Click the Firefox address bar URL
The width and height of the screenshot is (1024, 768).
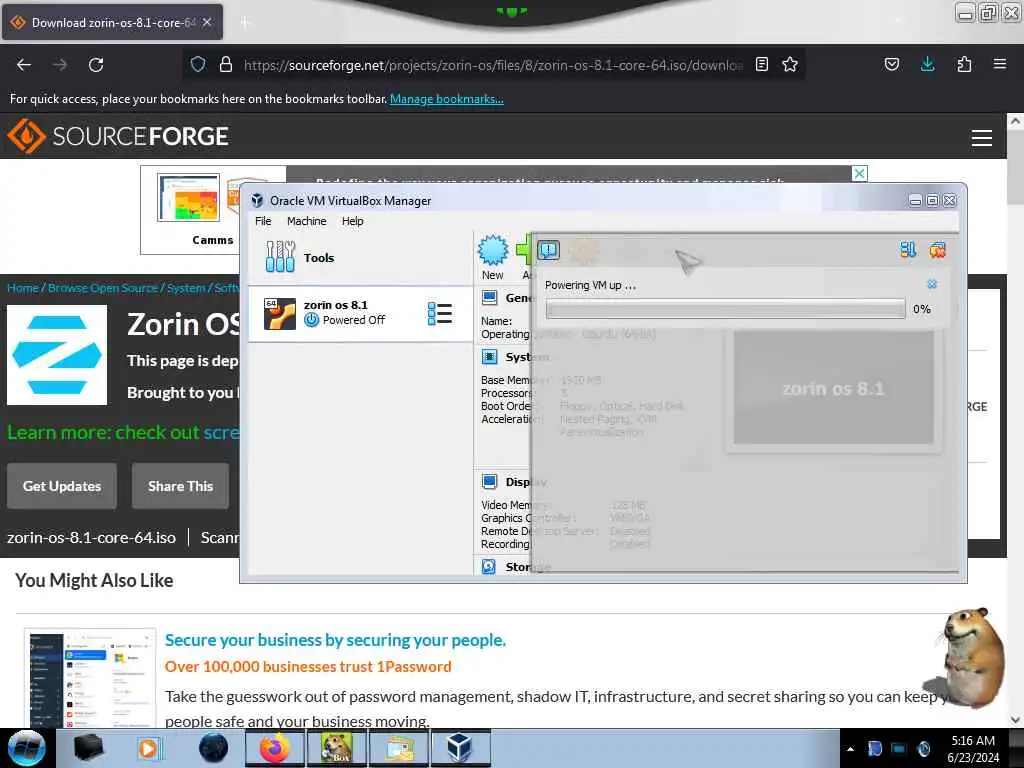coord(493,65)
